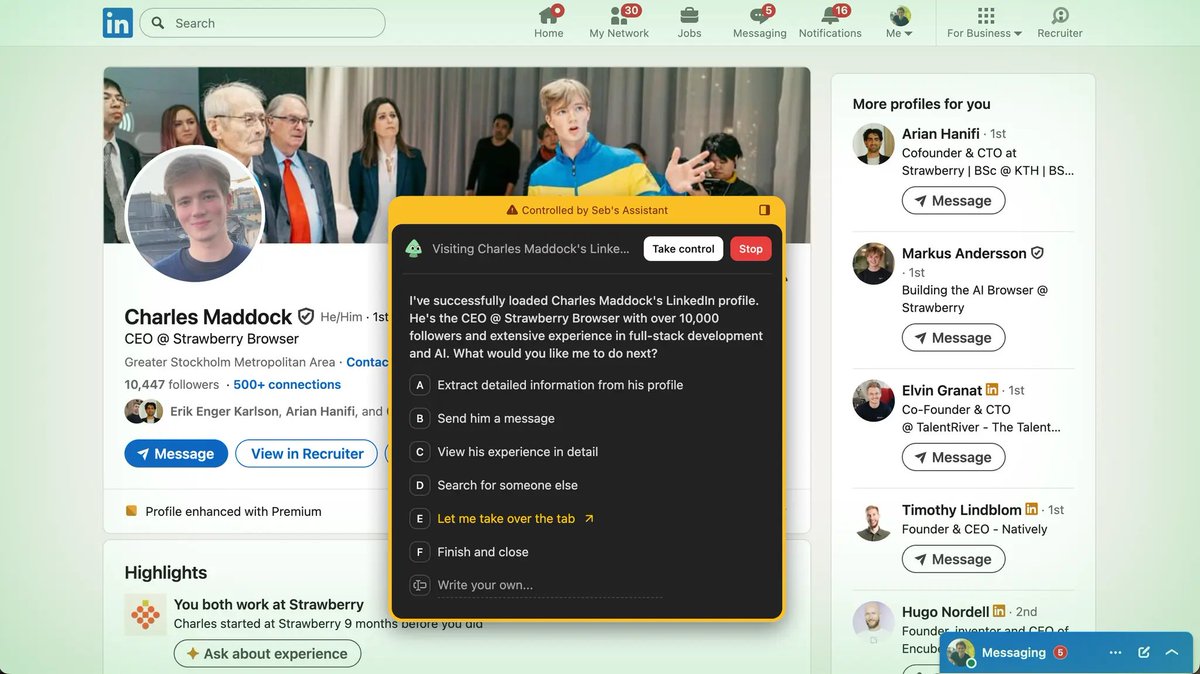This screenshot has height=674, width=1200.
Task: Click 'Profile enhanced with Premium' text
Action: click(234, 511)
